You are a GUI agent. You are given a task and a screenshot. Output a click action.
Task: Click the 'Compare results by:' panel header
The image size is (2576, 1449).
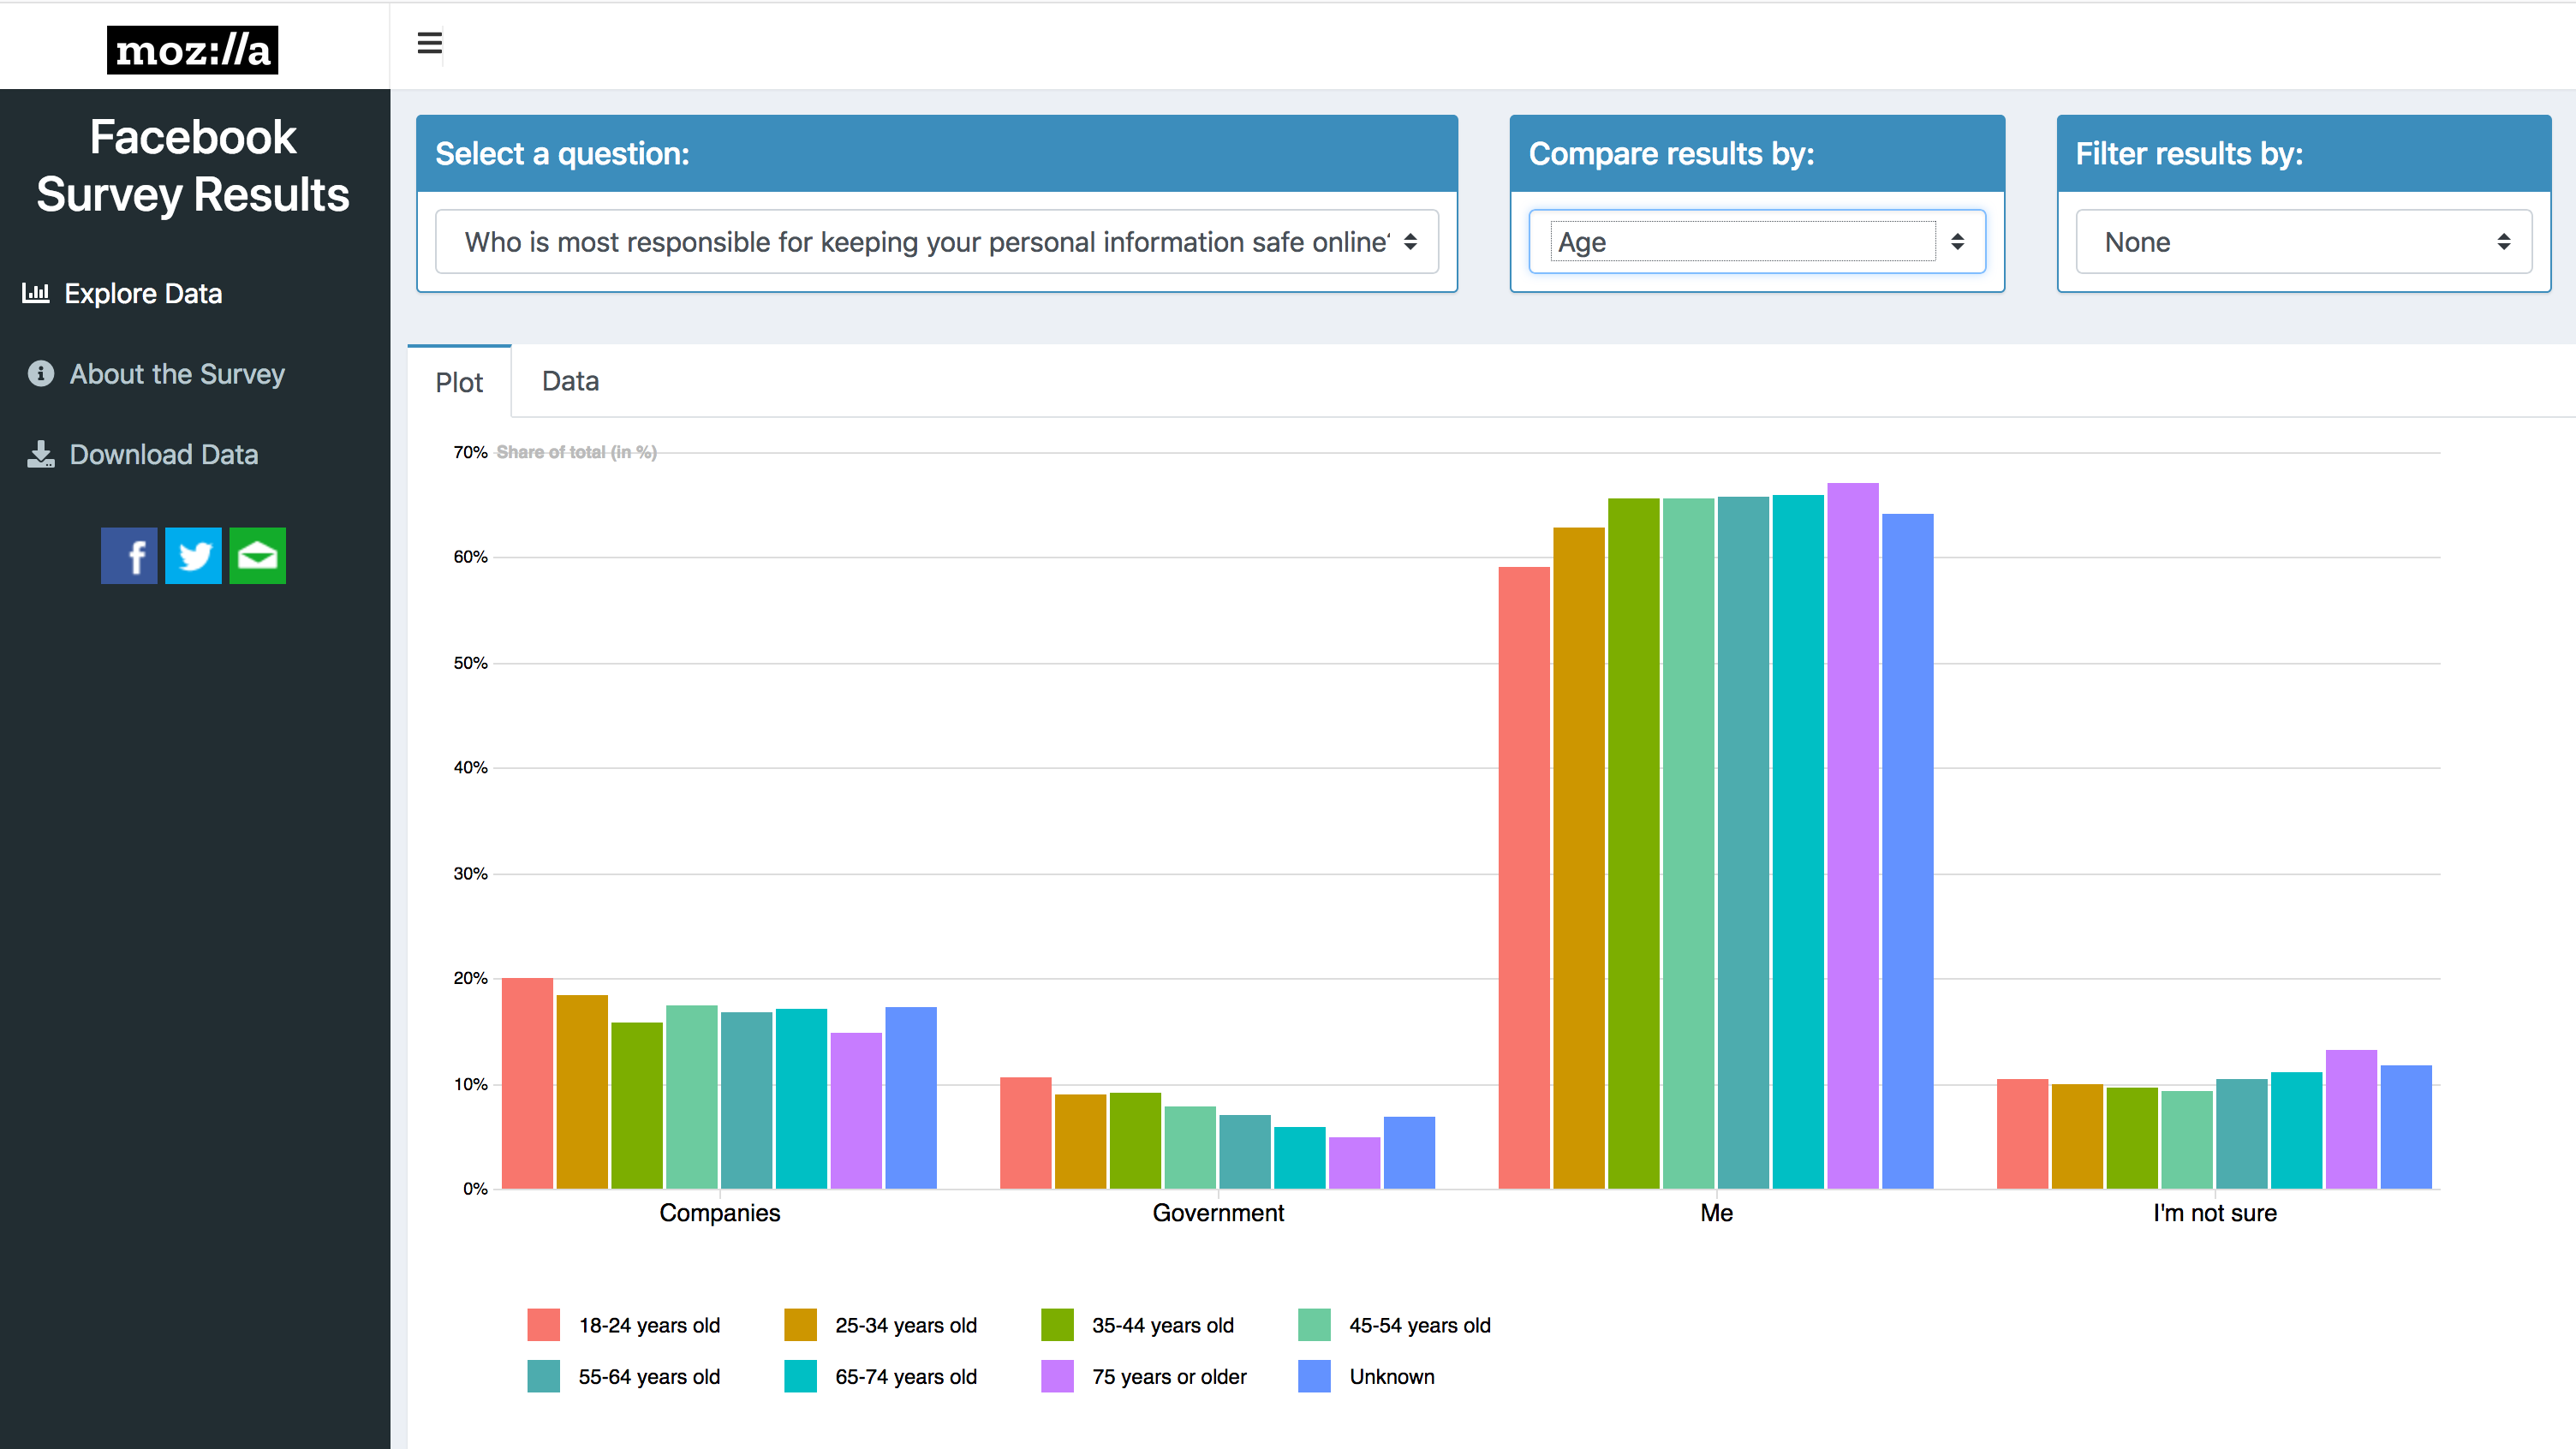tap(1757, 154)
